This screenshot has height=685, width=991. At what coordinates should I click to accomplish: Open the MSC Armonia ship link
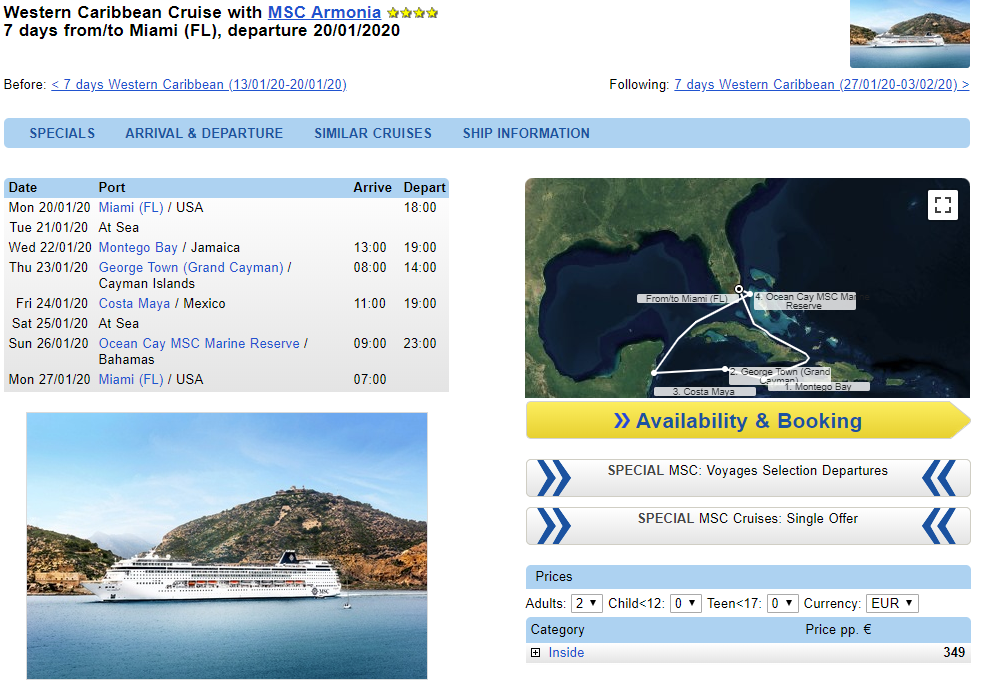point(324,13)
